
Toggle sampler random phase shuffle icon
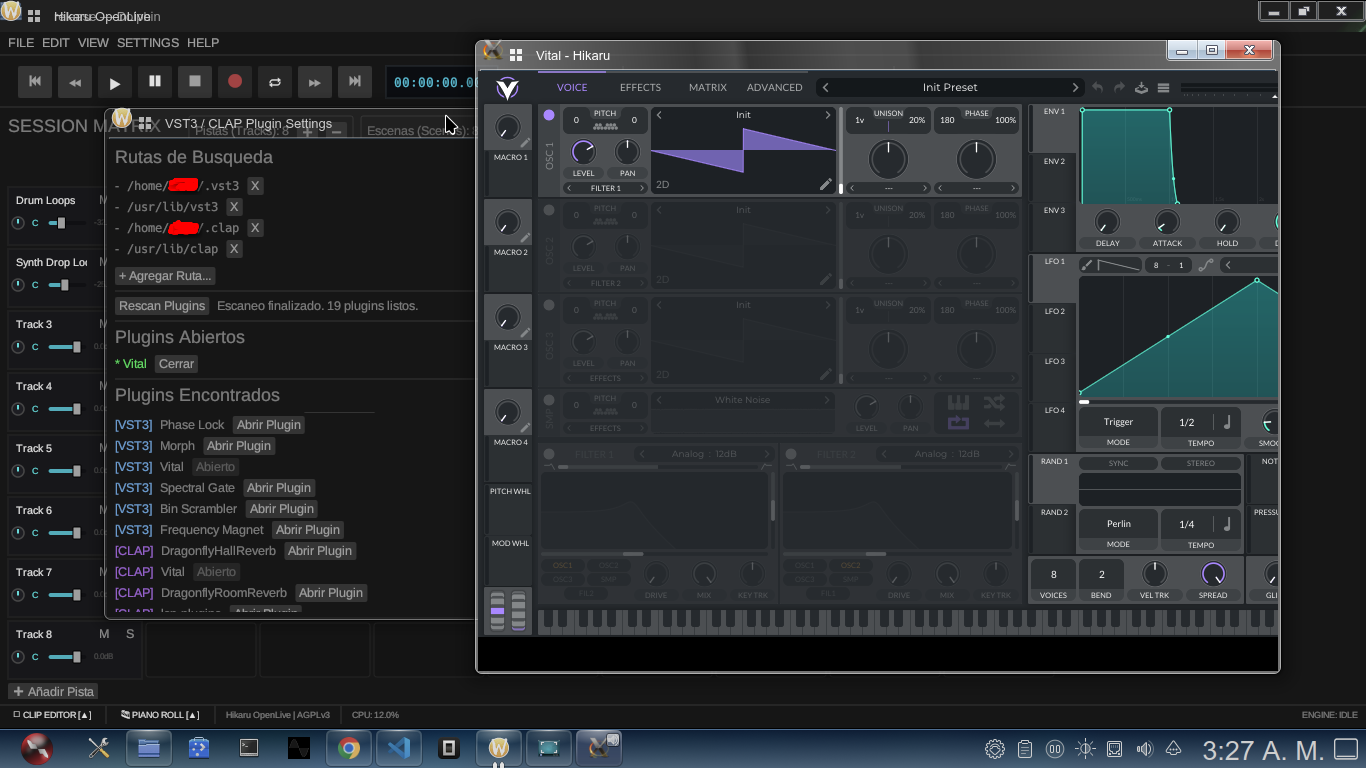994,402
